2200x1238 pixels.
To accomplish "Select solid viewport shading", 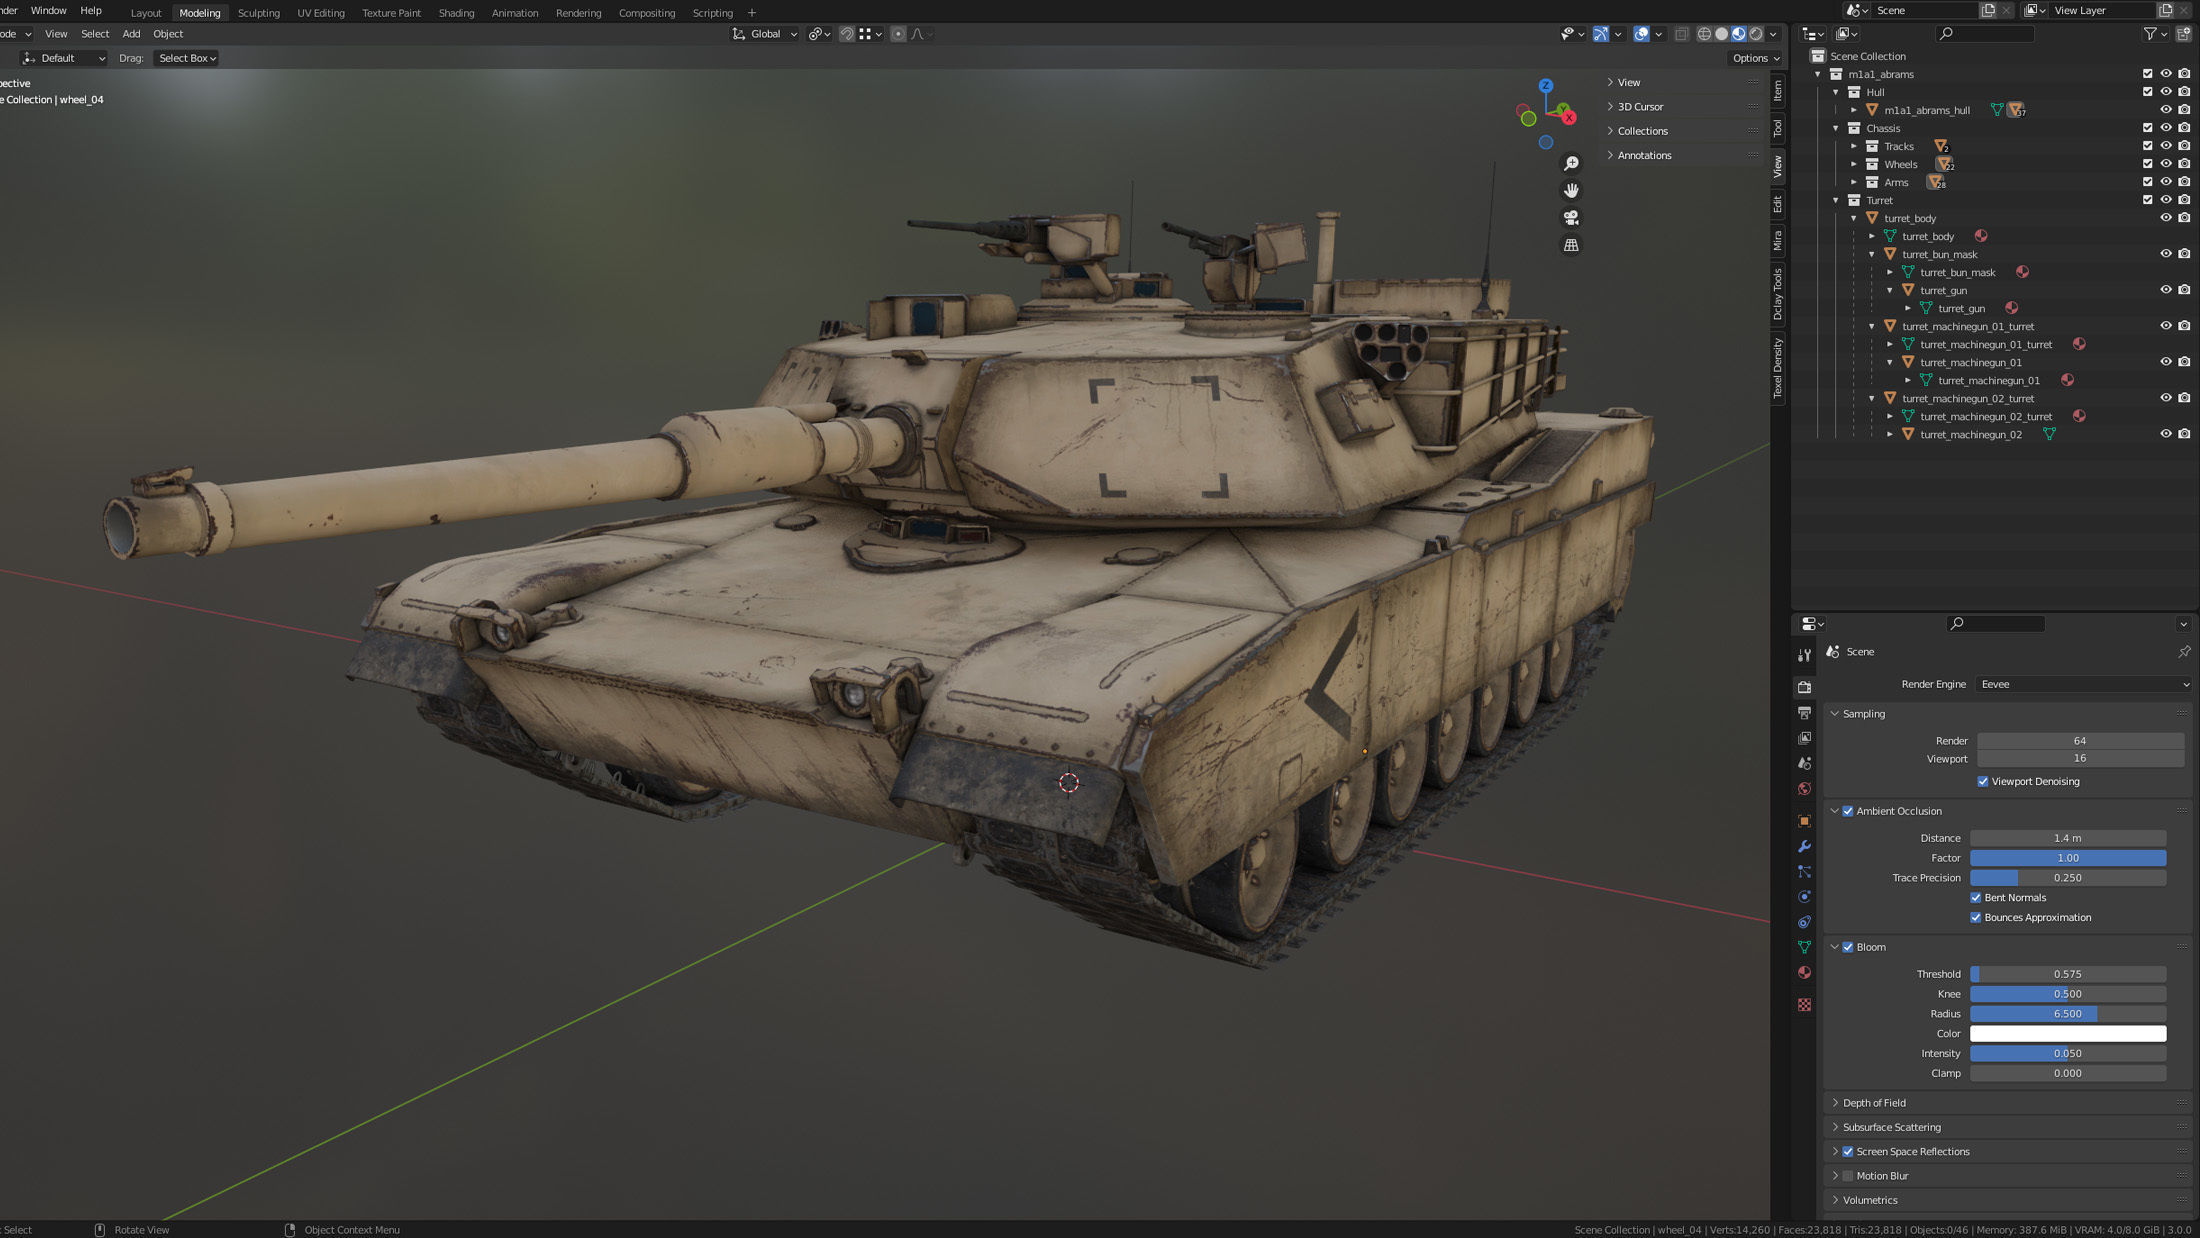I will (x=1721, y=34).
